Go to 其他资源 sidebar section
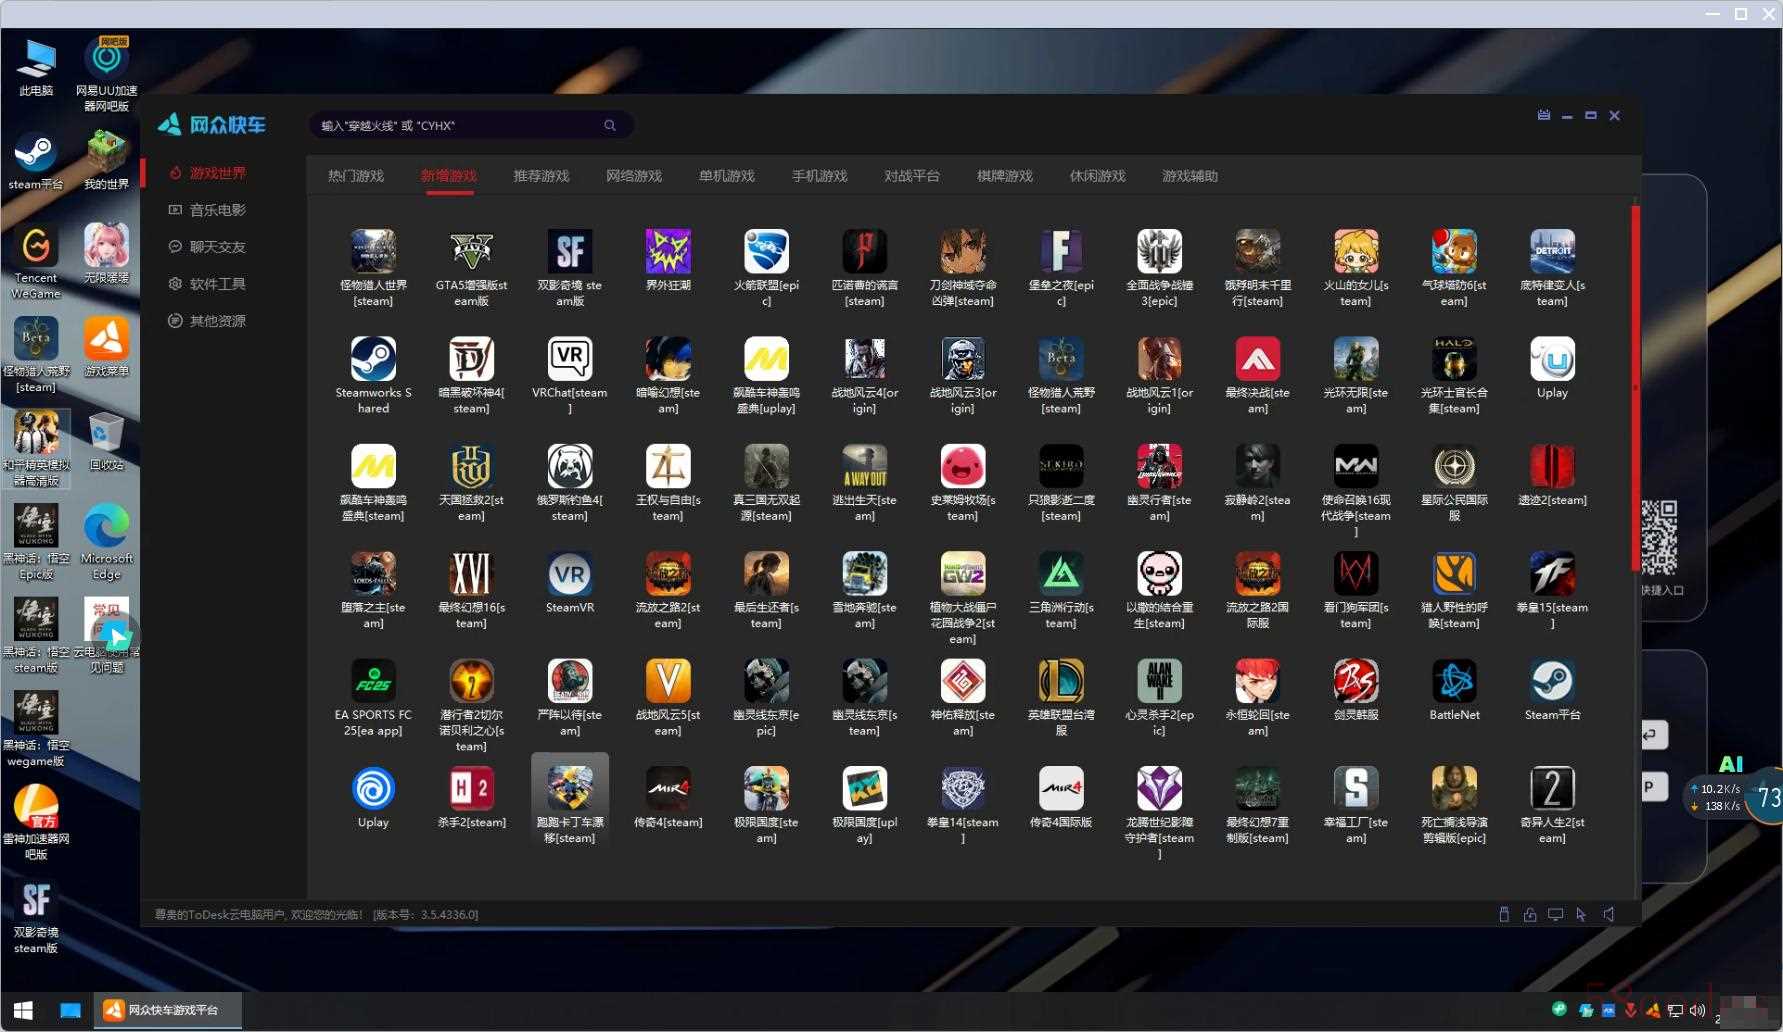1783x1032 pixels. tap(217, 321)
